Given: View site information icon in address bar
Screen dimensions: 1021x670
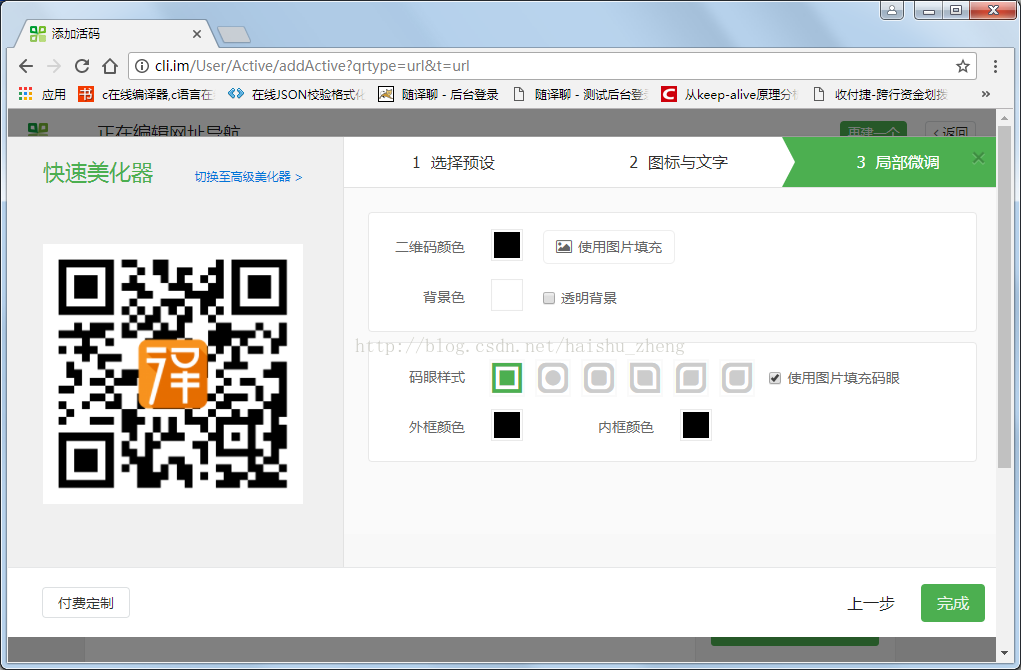Looking at the screenshot, I should tap(141, 66).
